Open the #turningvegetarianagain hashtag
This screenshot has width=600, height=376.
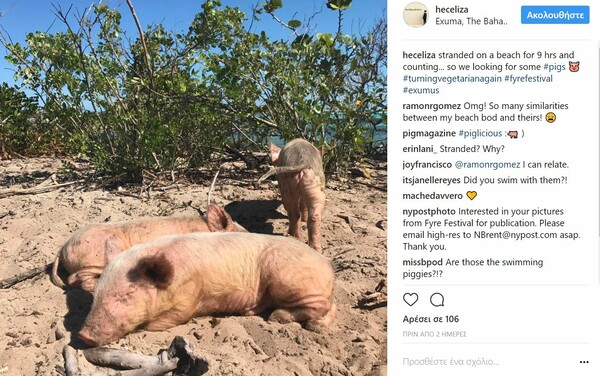click(x=452, y=79)
